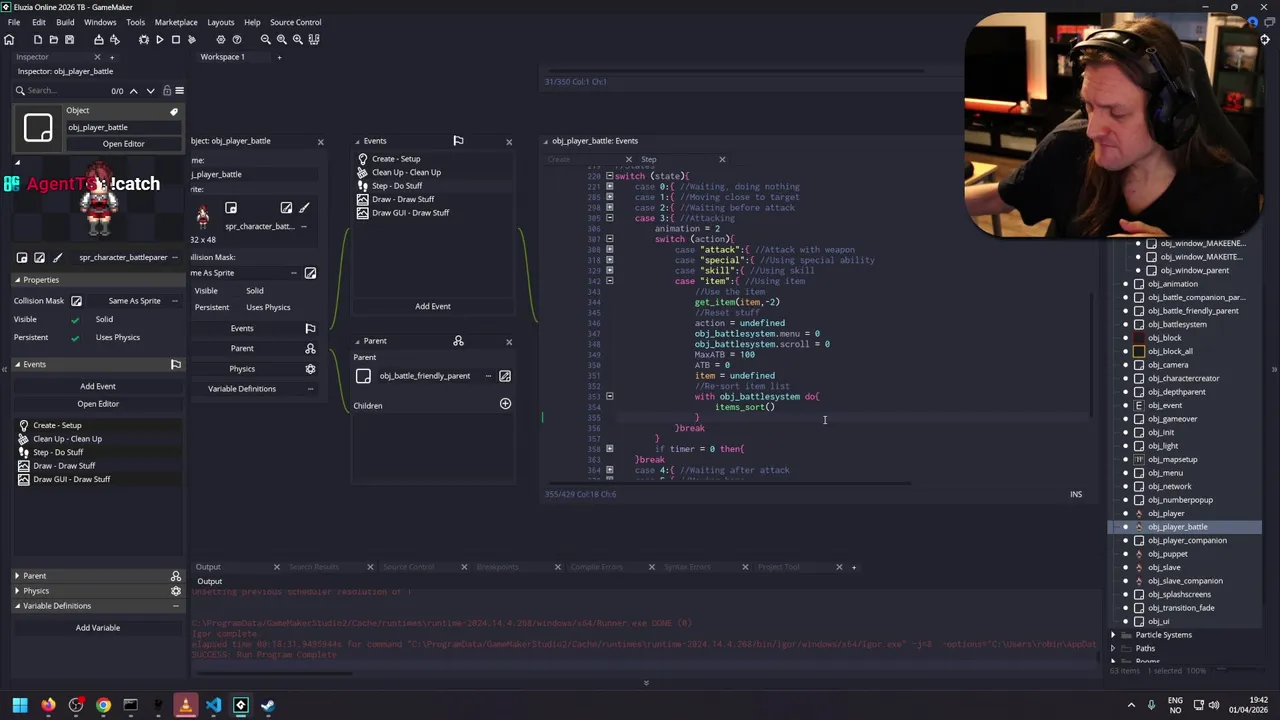Open the Start Page home icon
Image resolution: width=1280 pixels, height=720 pixels.
9,39
